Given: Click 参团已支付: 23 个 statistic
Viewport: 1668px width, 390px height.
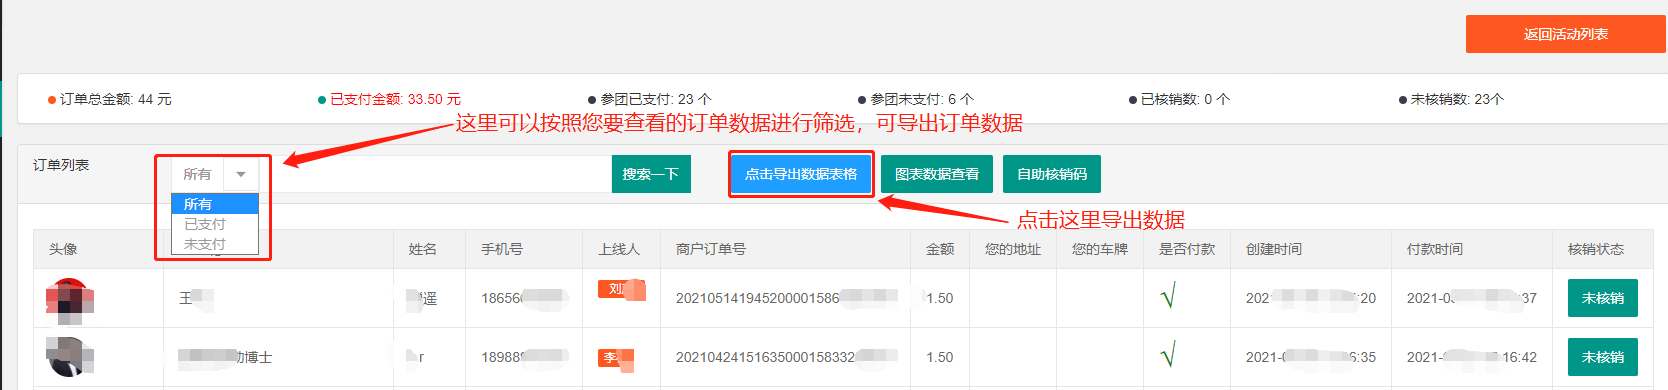Looking at the screenshot, I should [650, 99].
